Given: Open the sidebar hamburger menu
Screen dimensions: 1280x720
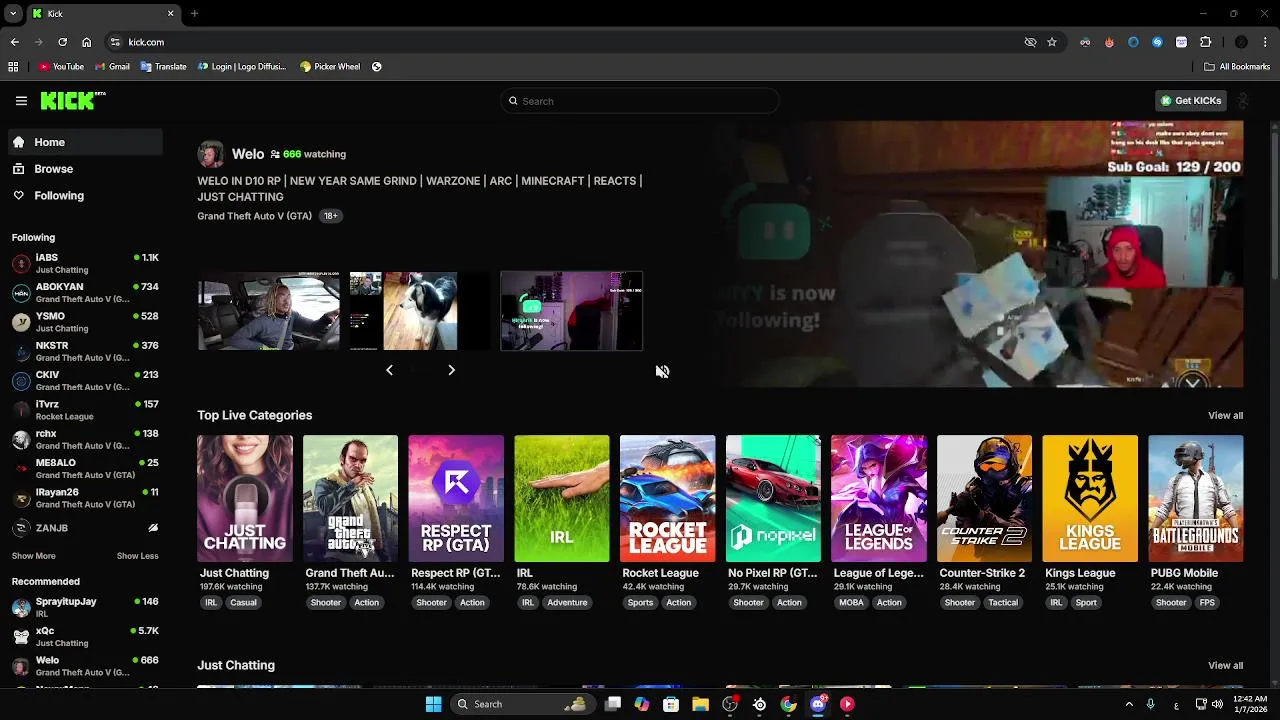Looking at the screenshot, I should click(x=21, y=101).
